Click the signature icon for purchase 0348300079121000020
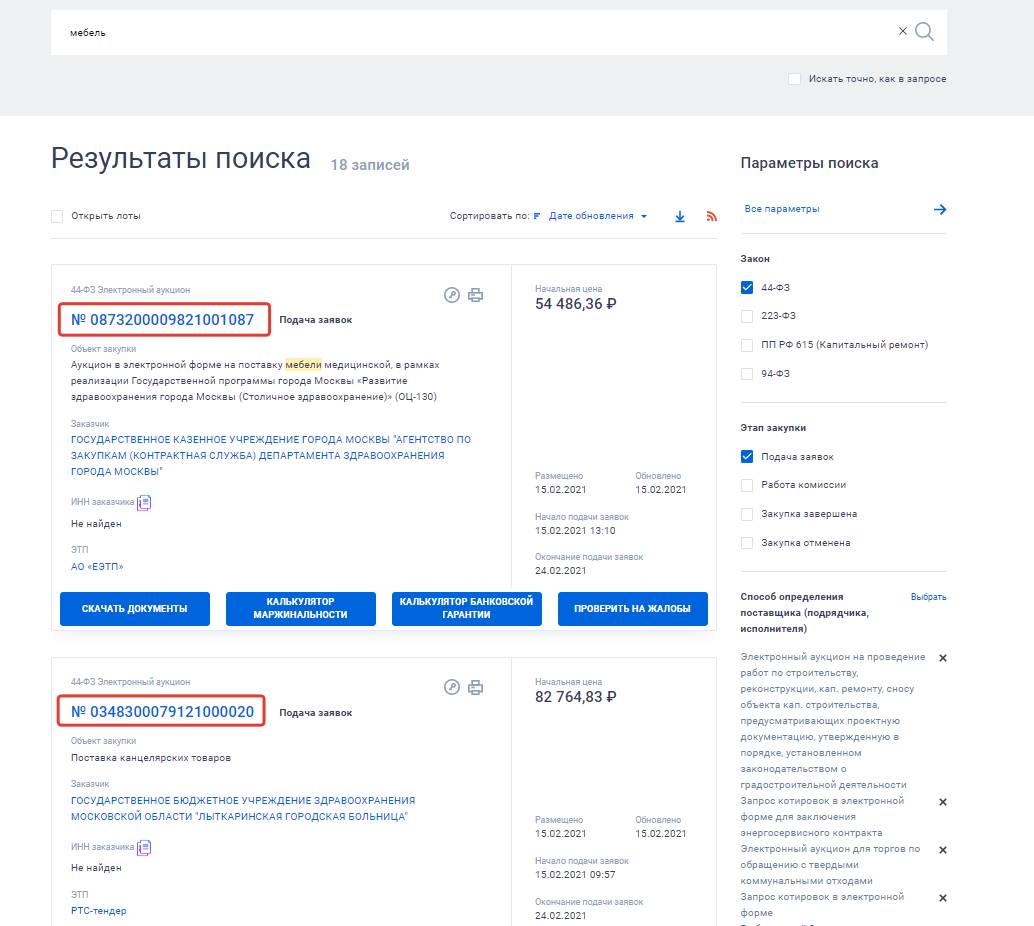 (452, 687)
